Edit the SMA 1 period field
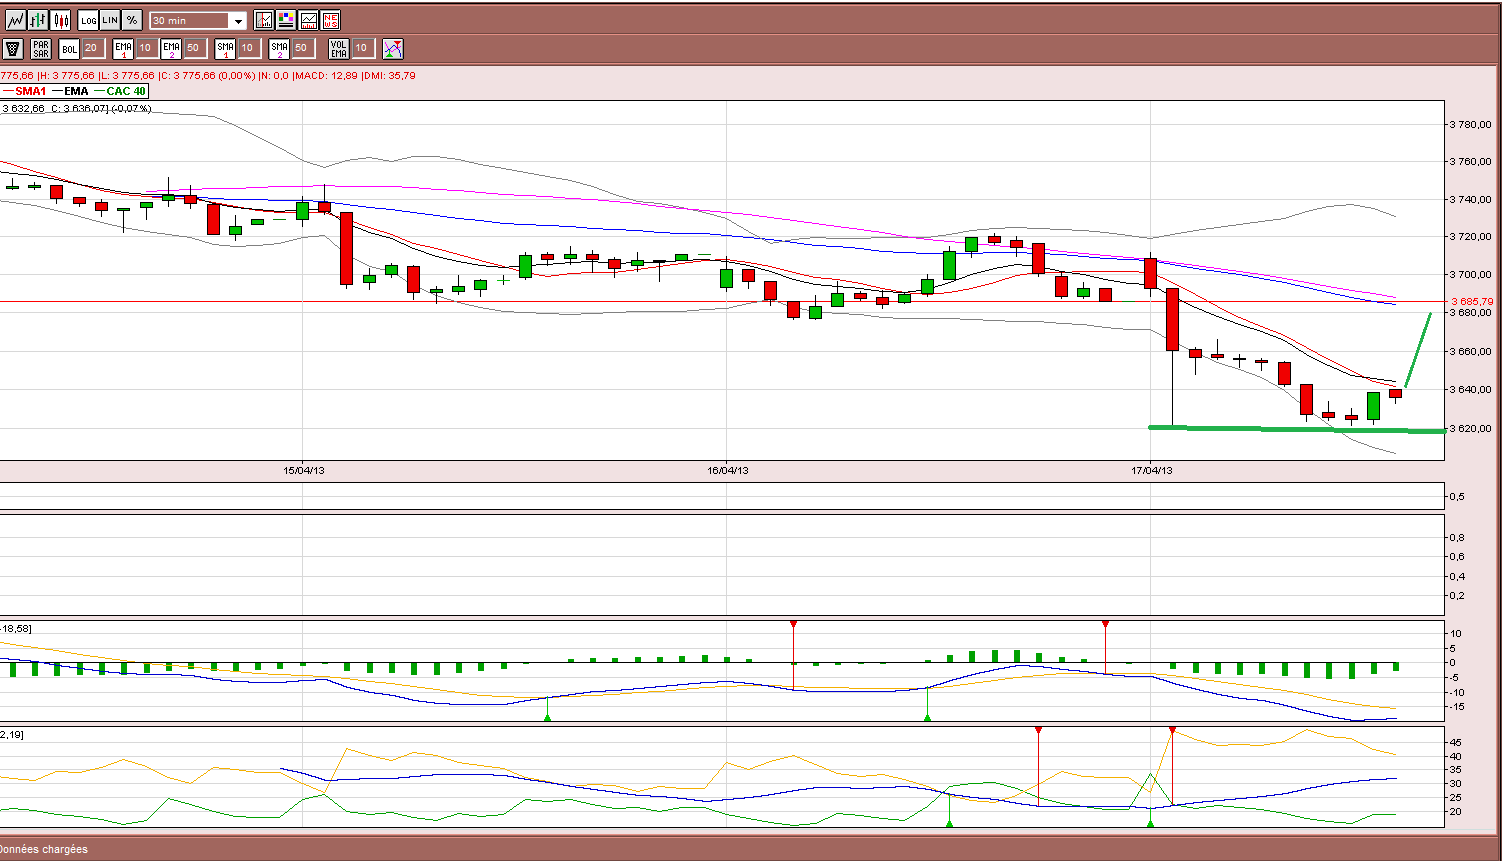Image resolution: width=1502 pixels, height=861 pixels. (248, 48)
